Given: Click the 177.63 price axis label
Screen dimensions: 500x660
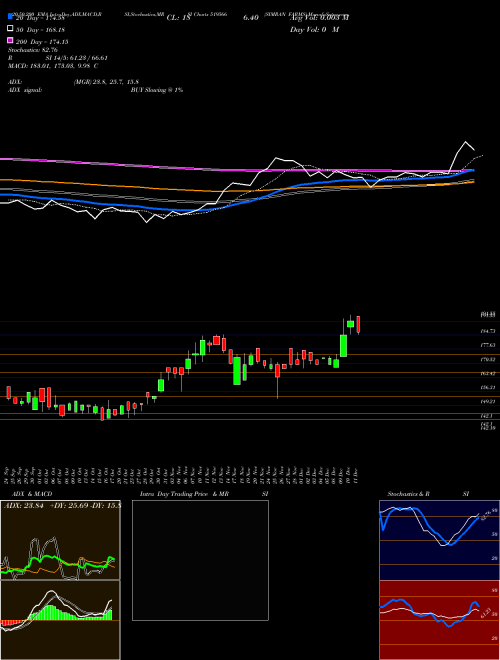Looking at the screenshot, I should pos(487,345).
